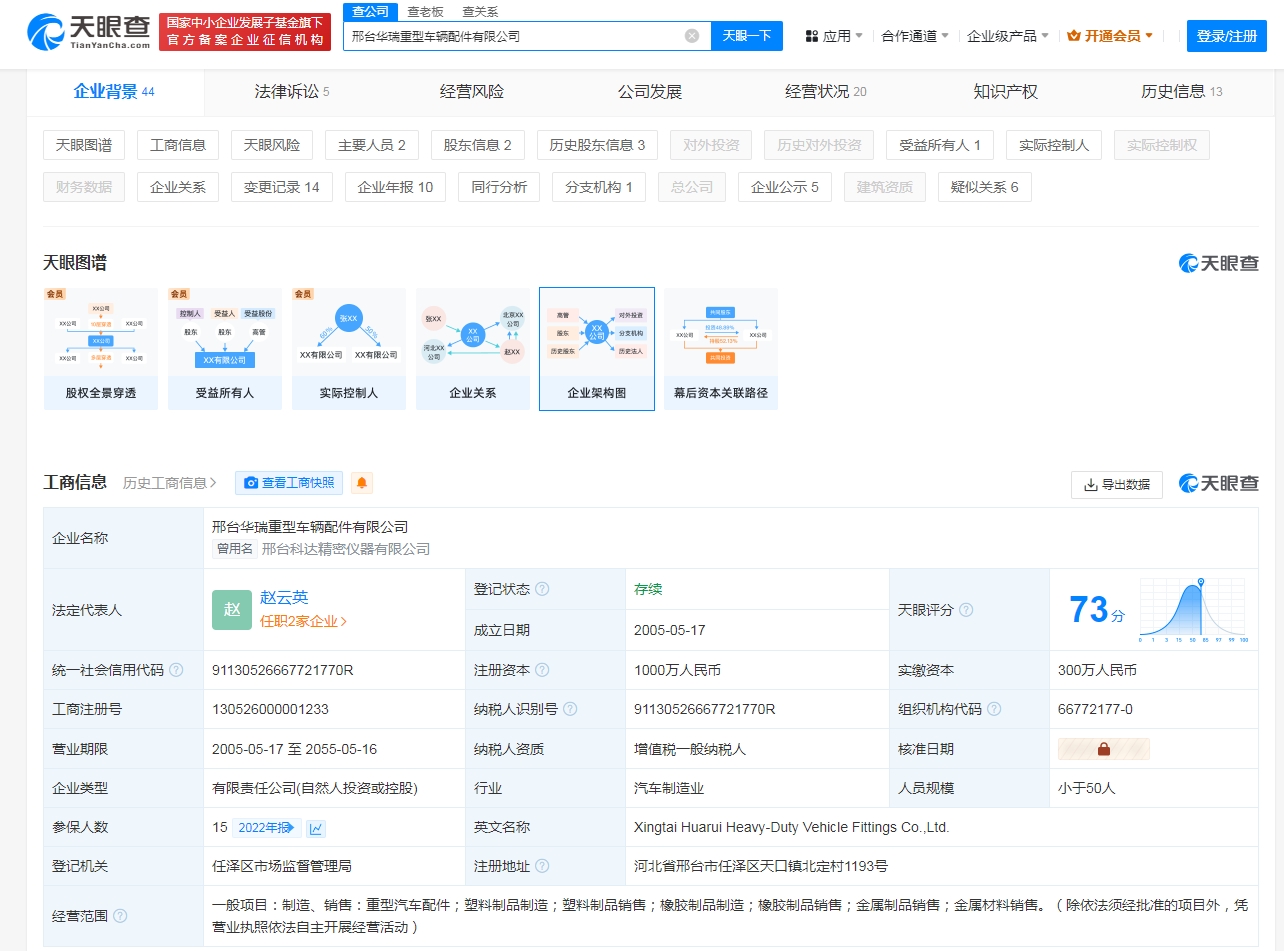
Task: Jump to 变更记录 14 section
Action: tap(282, 187)
